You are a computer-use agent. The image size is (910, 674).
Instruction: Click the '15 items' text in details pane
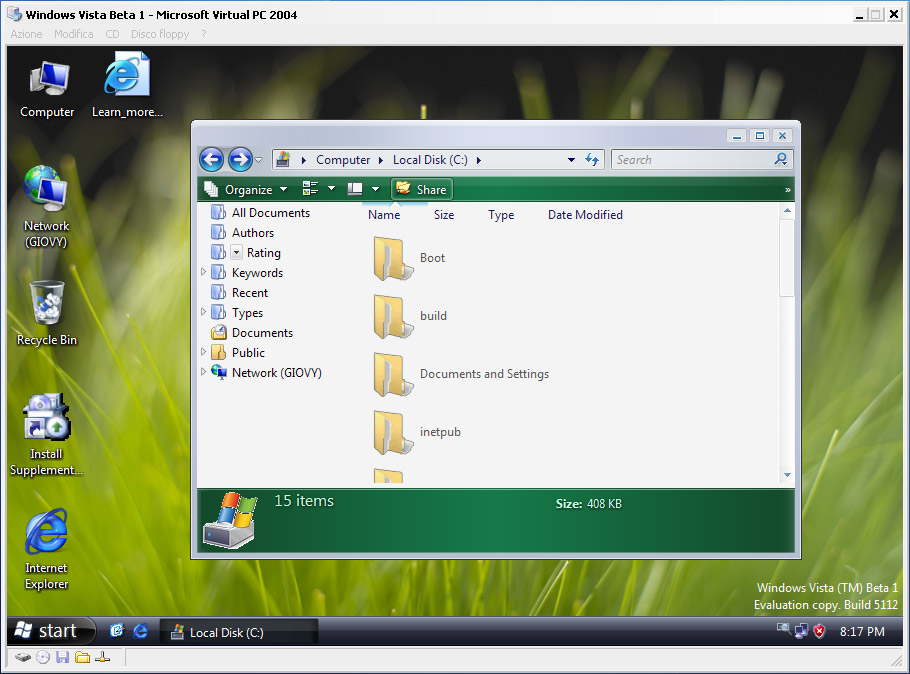pyautogui.click(x=304, y=501)
